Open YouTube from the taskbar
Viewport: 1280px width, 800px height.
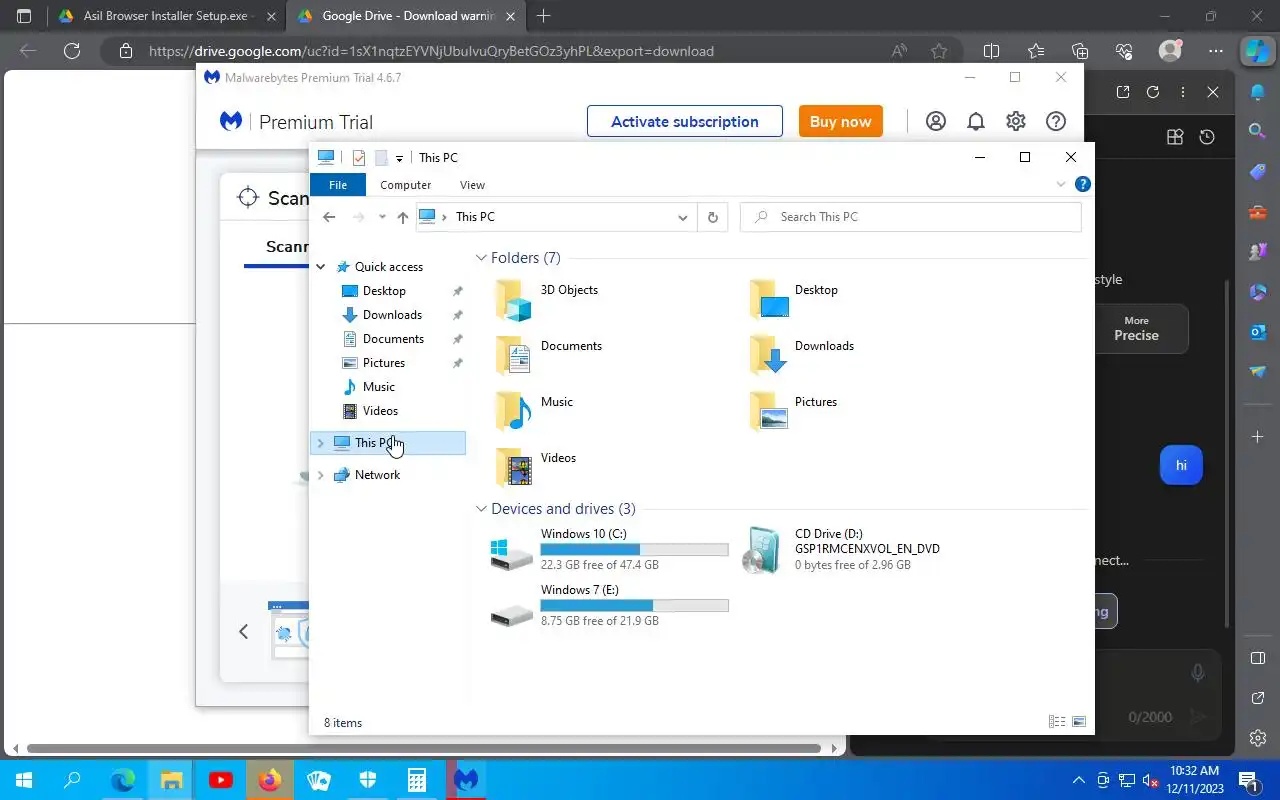(221, 780)
